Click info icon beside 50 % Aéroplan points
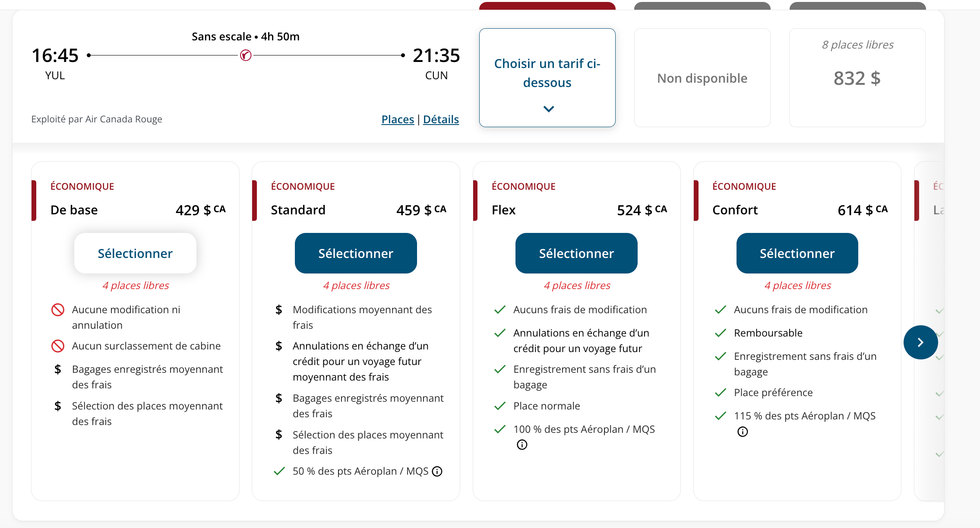Screen dimensions: 980x528 pos(437,472)
